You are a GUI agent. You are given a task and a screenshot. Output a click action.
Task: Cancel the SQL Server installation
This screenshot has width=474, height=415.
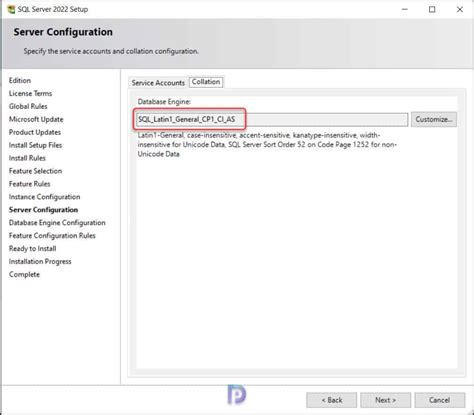(x=439, y=400)
